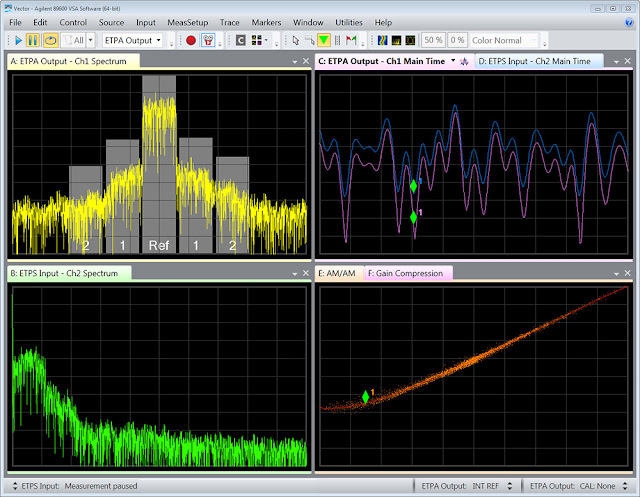Click the green marker on AM/AM trace
640x497 pixels.
[x=365, y=397]
